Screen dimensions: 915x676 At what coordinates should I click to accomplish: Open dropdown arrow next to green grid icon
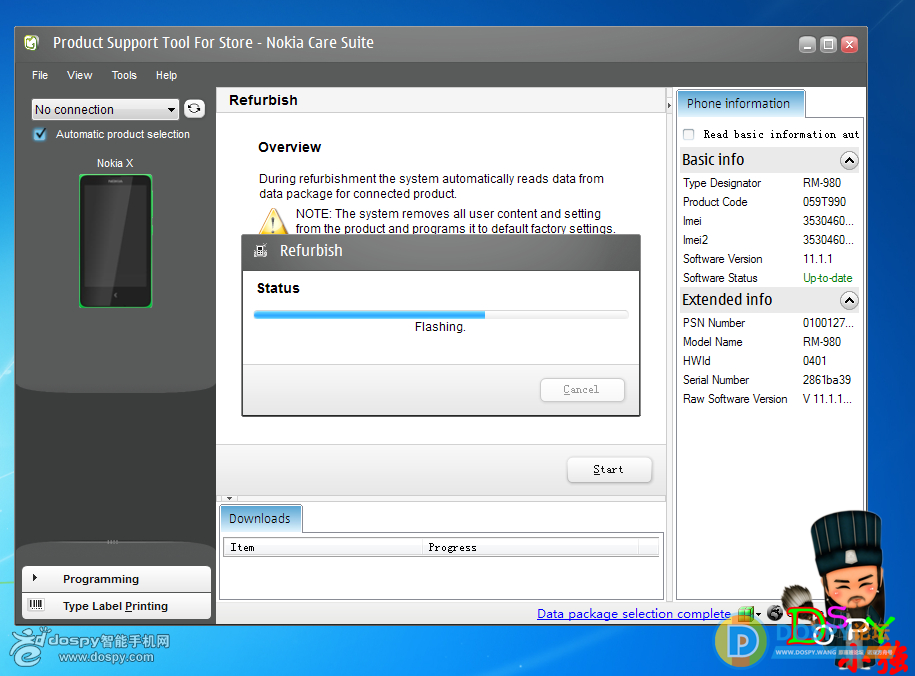(x=759, y=614)
